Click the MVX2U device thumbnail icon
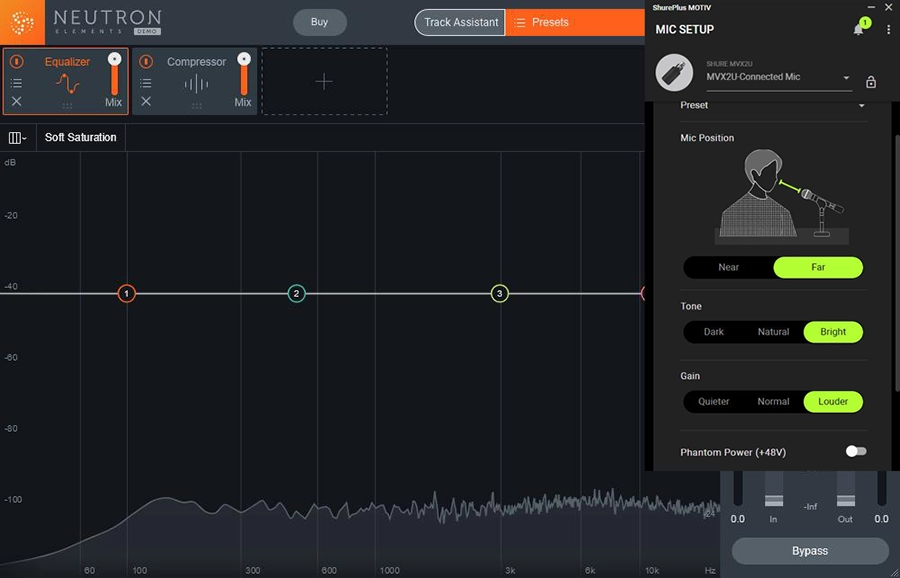Viewport: 900px width, 578px height. pos(674,73)
